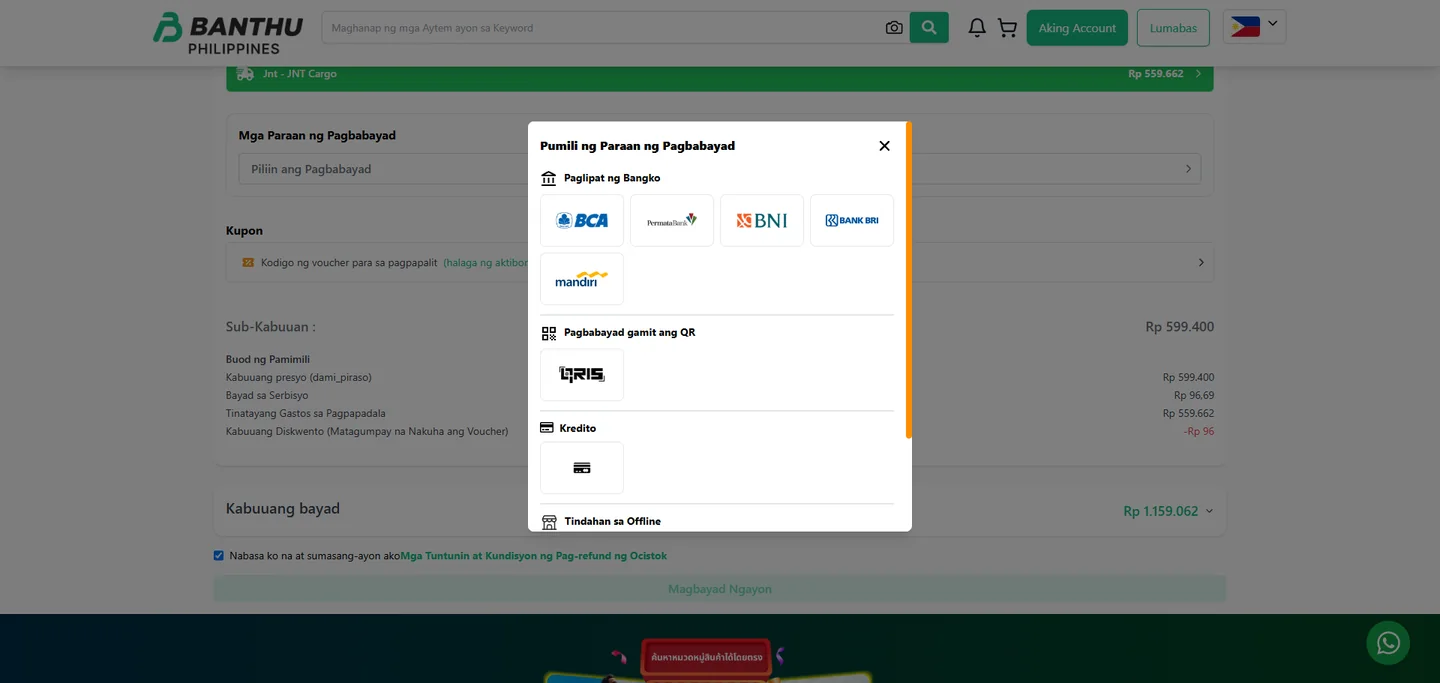Select BNI bank transfer option
This screenshot has height=683, width=1440.
tap(762, 220)
